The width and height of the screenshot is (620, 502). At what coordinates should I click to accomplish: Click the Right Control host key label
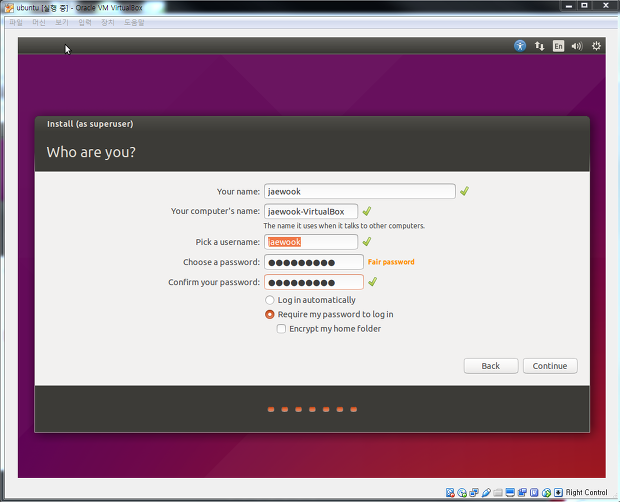pyautogui.click(x=586, y=493)
